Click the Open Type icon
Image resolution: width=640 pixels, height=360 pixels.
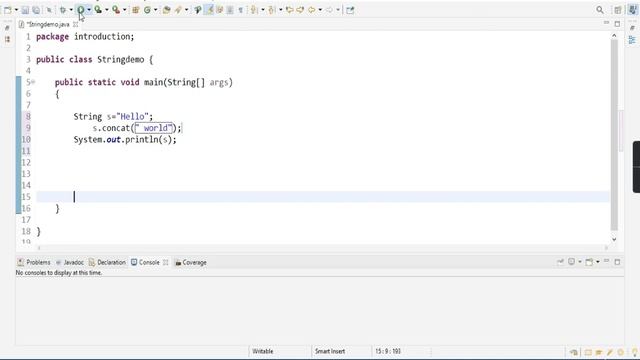[167, 10]
